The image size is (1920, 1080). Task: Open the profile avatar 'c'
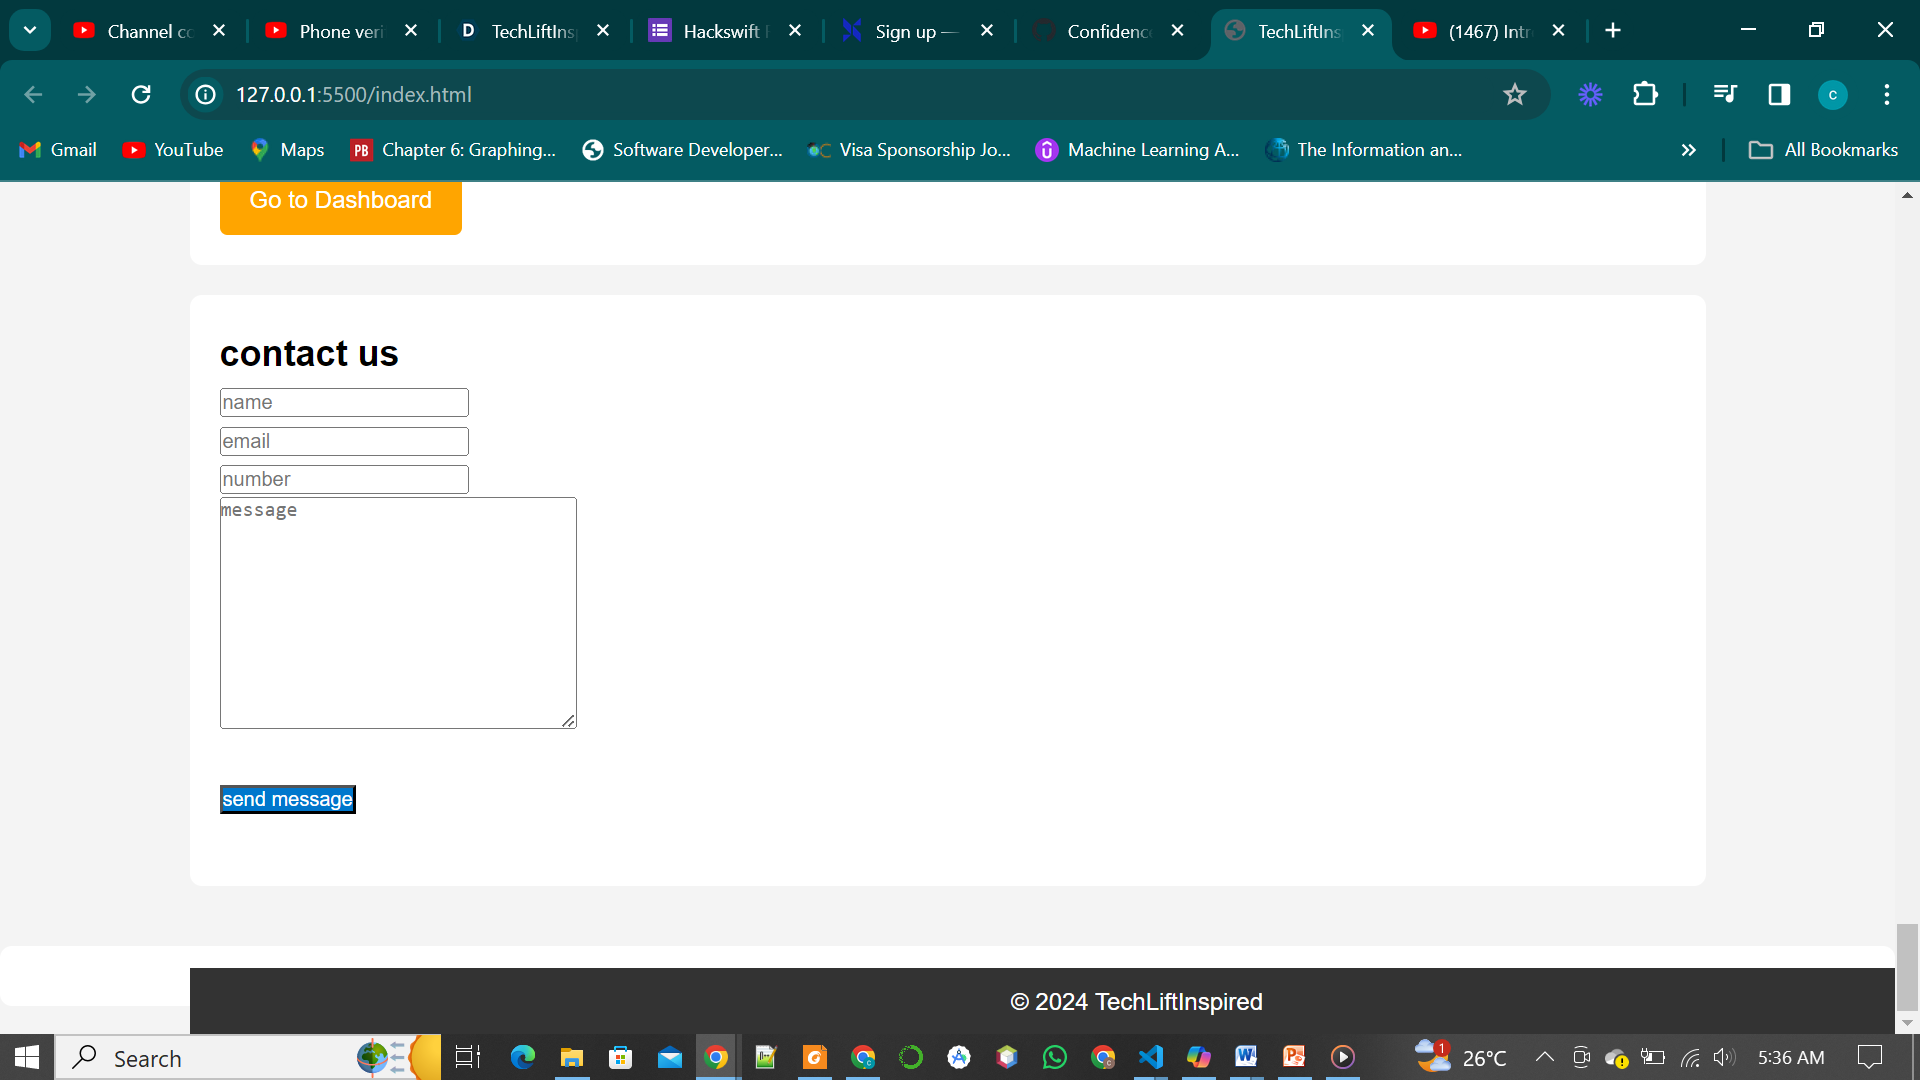(1832, 94)
